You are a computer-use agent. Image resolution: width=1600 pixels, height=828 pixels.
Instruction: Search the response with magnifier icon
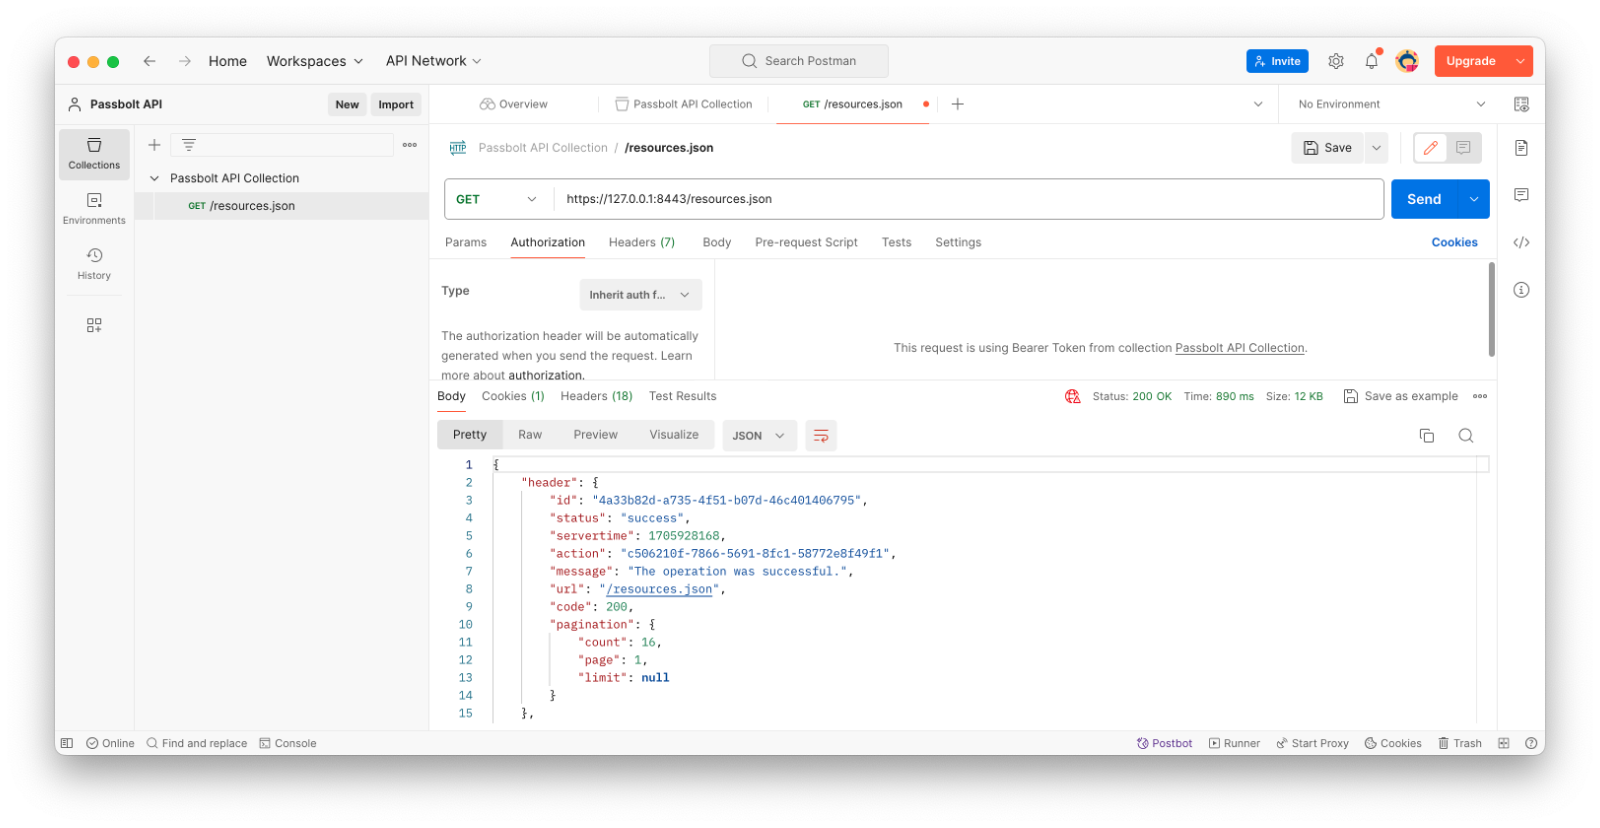point(1466,435)
